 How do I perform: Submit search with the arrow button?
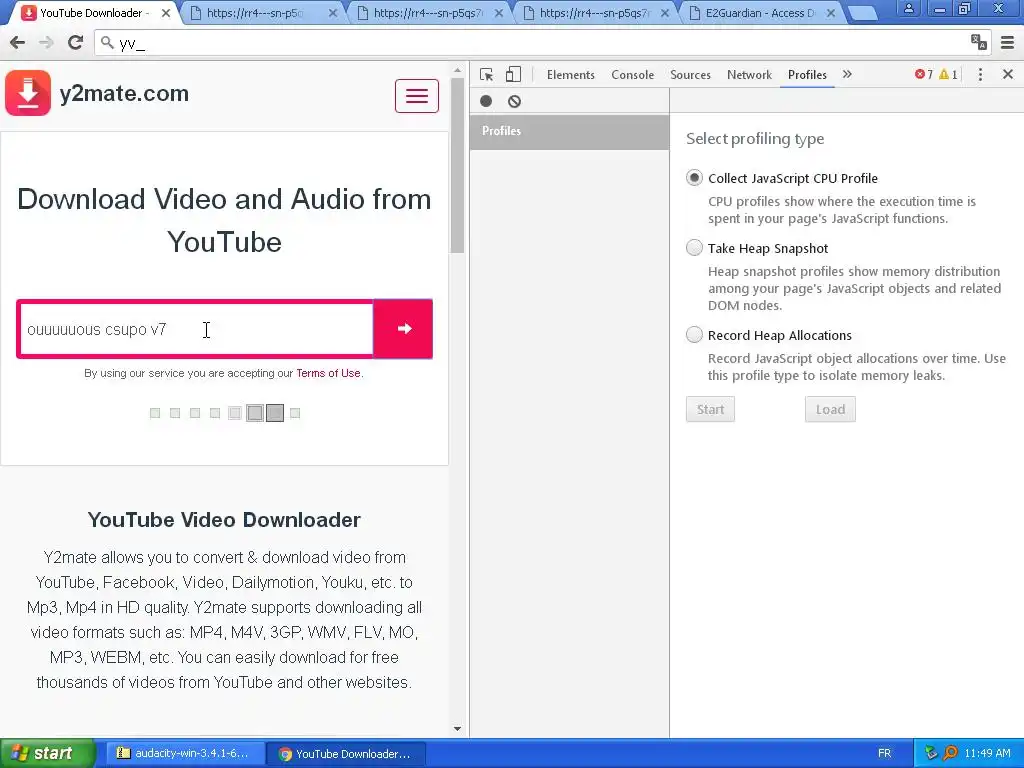point(404,328)
